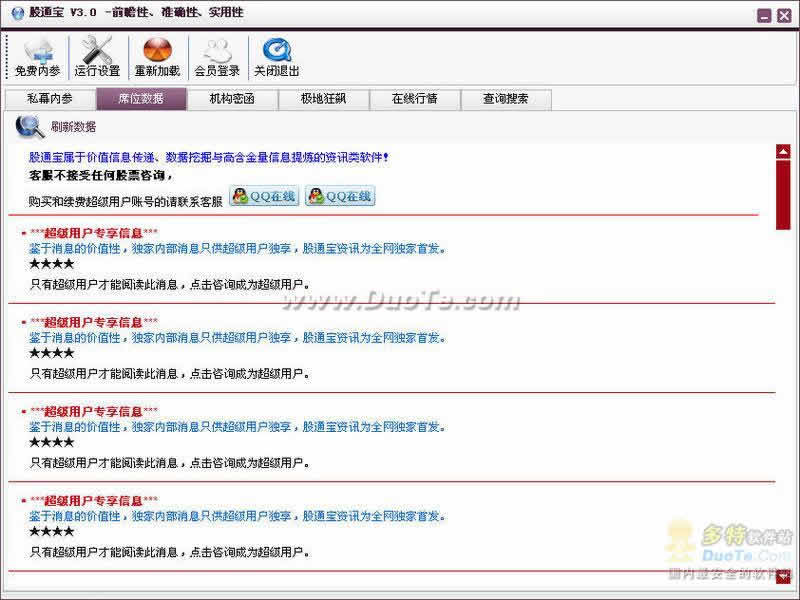
Task: Click the bold text 客服不接受任何股票咨询
Action: pyautogui.click(x=101, y=176)
